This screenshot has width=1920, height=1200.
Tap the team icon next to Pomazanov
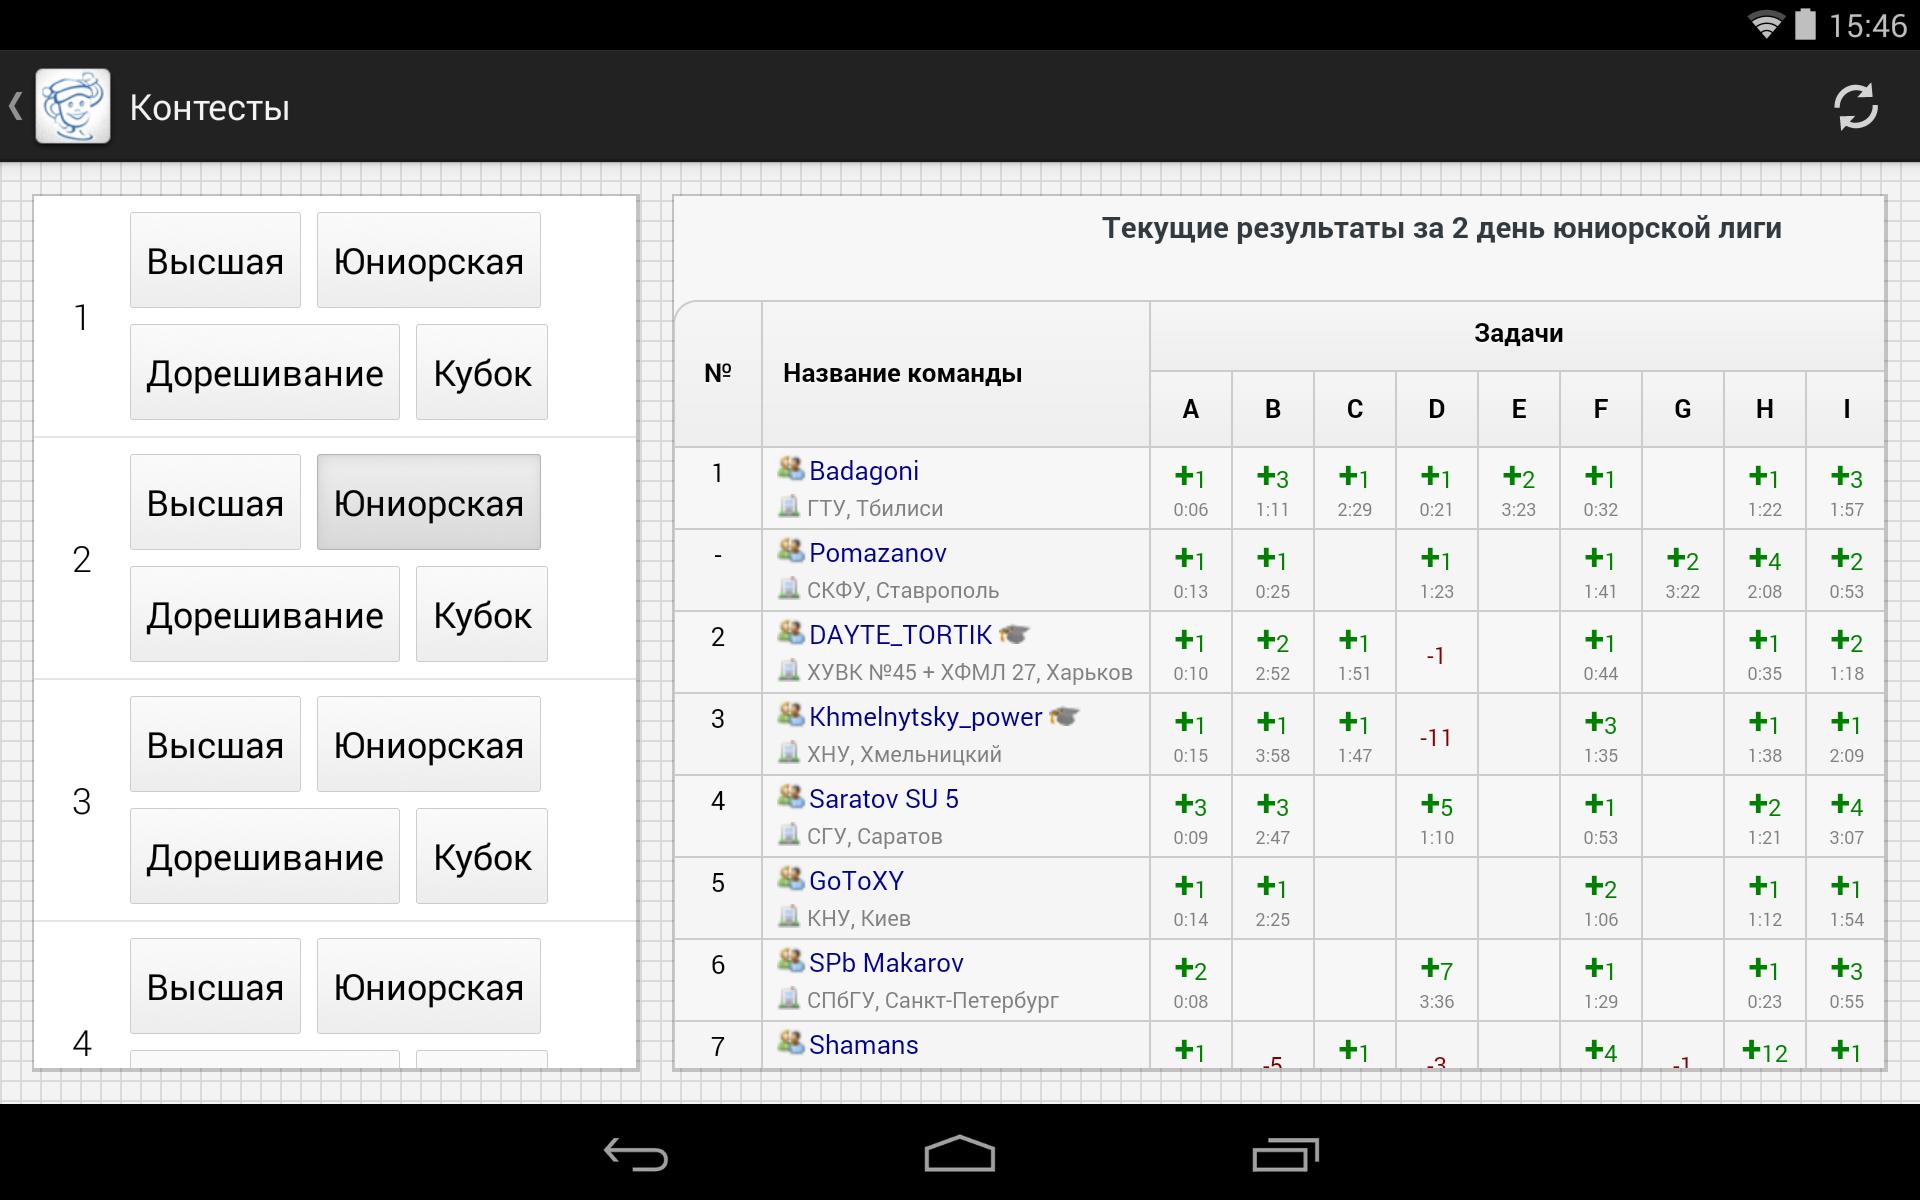[791, 551]
